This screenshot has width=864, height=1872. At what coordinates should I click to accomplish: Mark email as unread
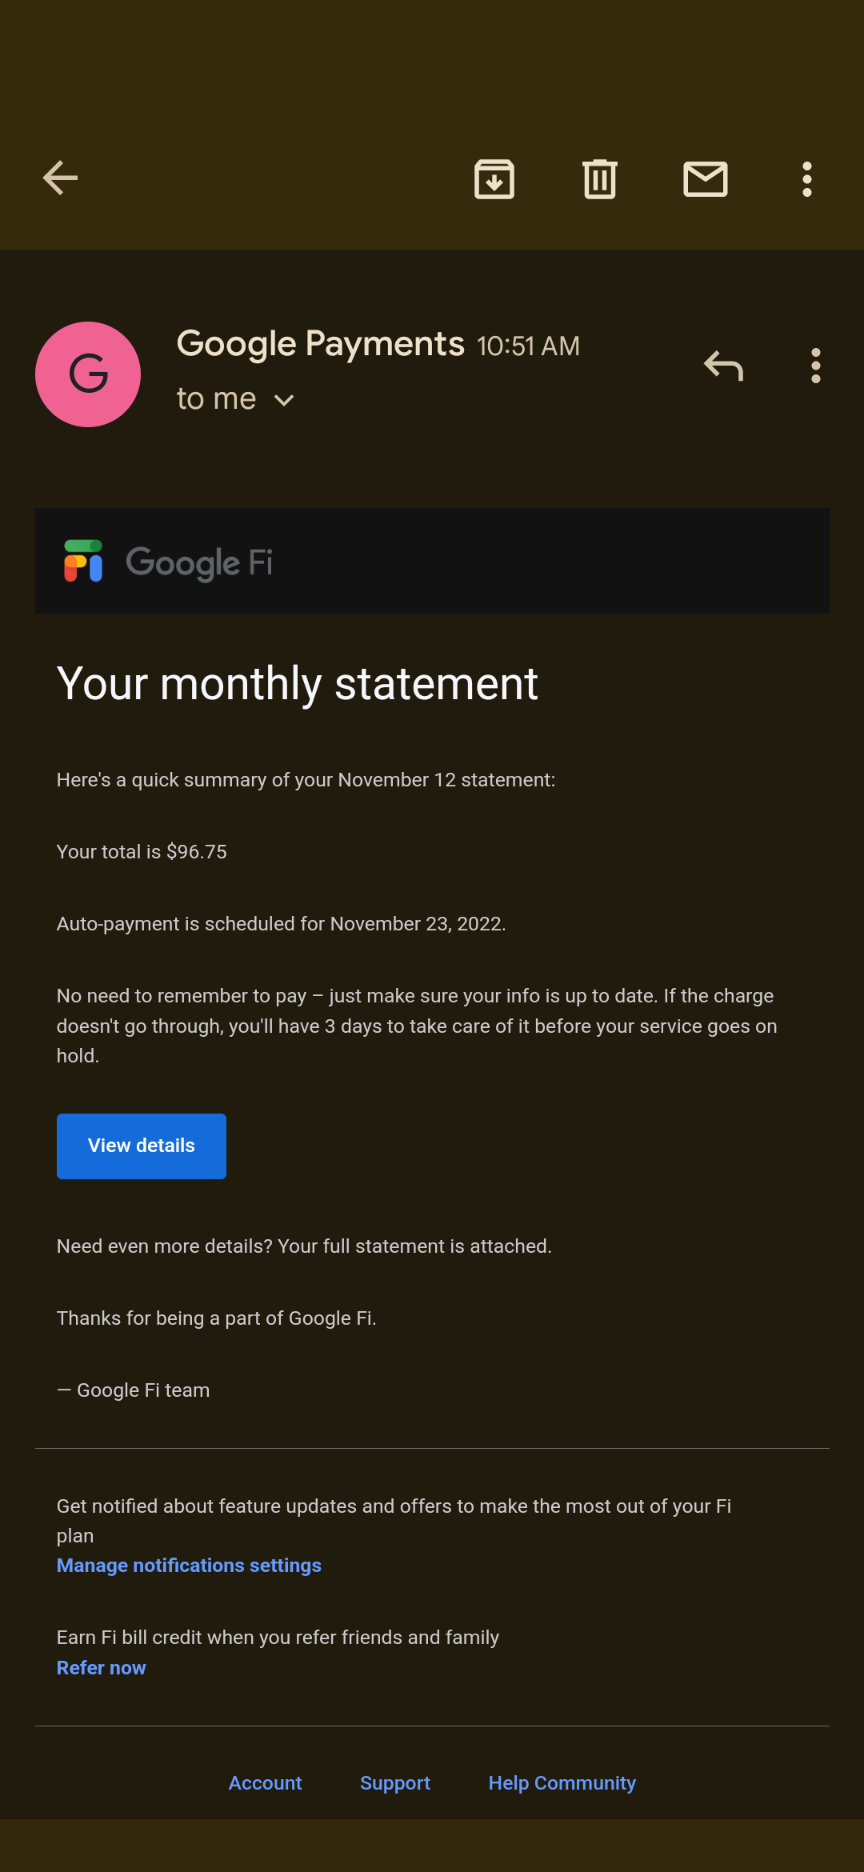[705, 179]
